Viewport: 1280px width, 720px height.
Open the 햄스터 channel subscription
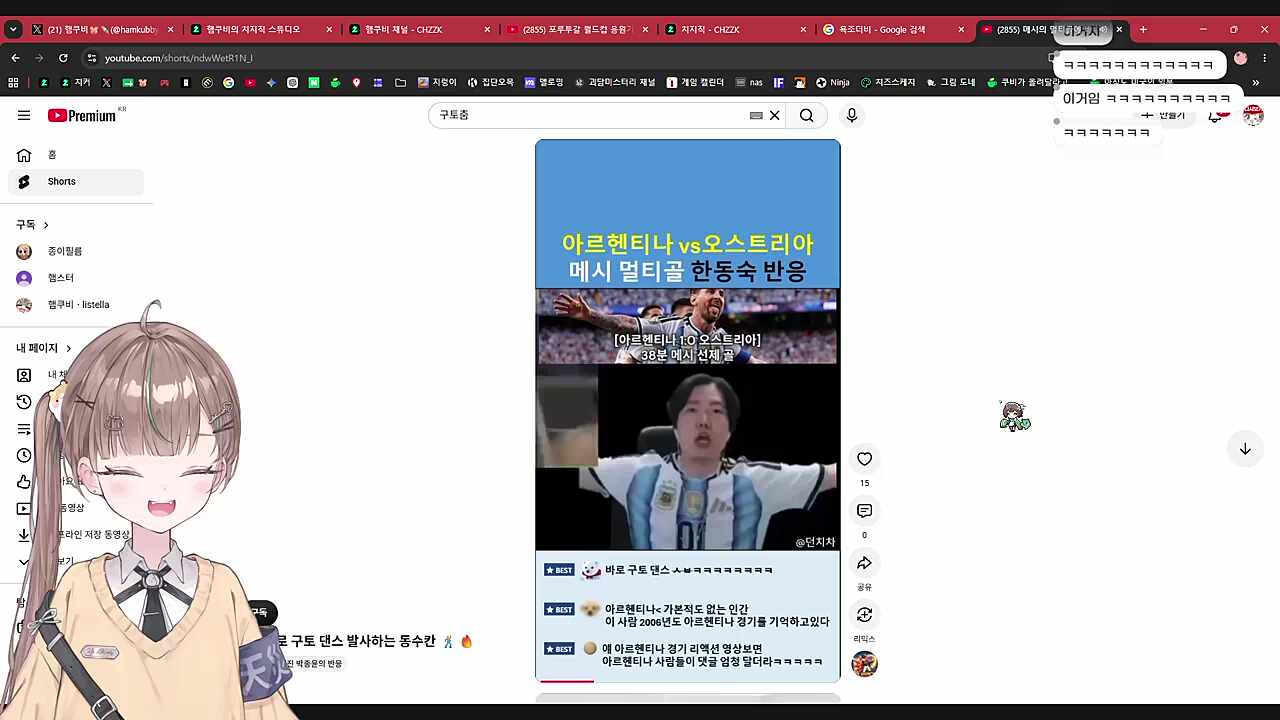76,278
